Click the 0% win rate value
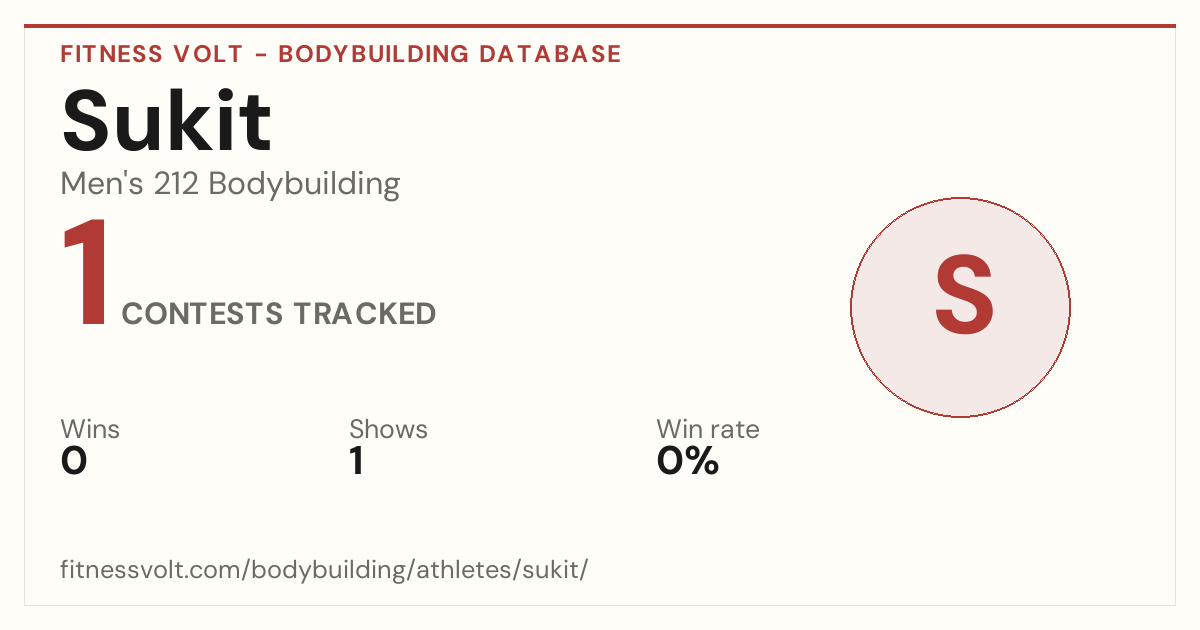 [688, 461]
